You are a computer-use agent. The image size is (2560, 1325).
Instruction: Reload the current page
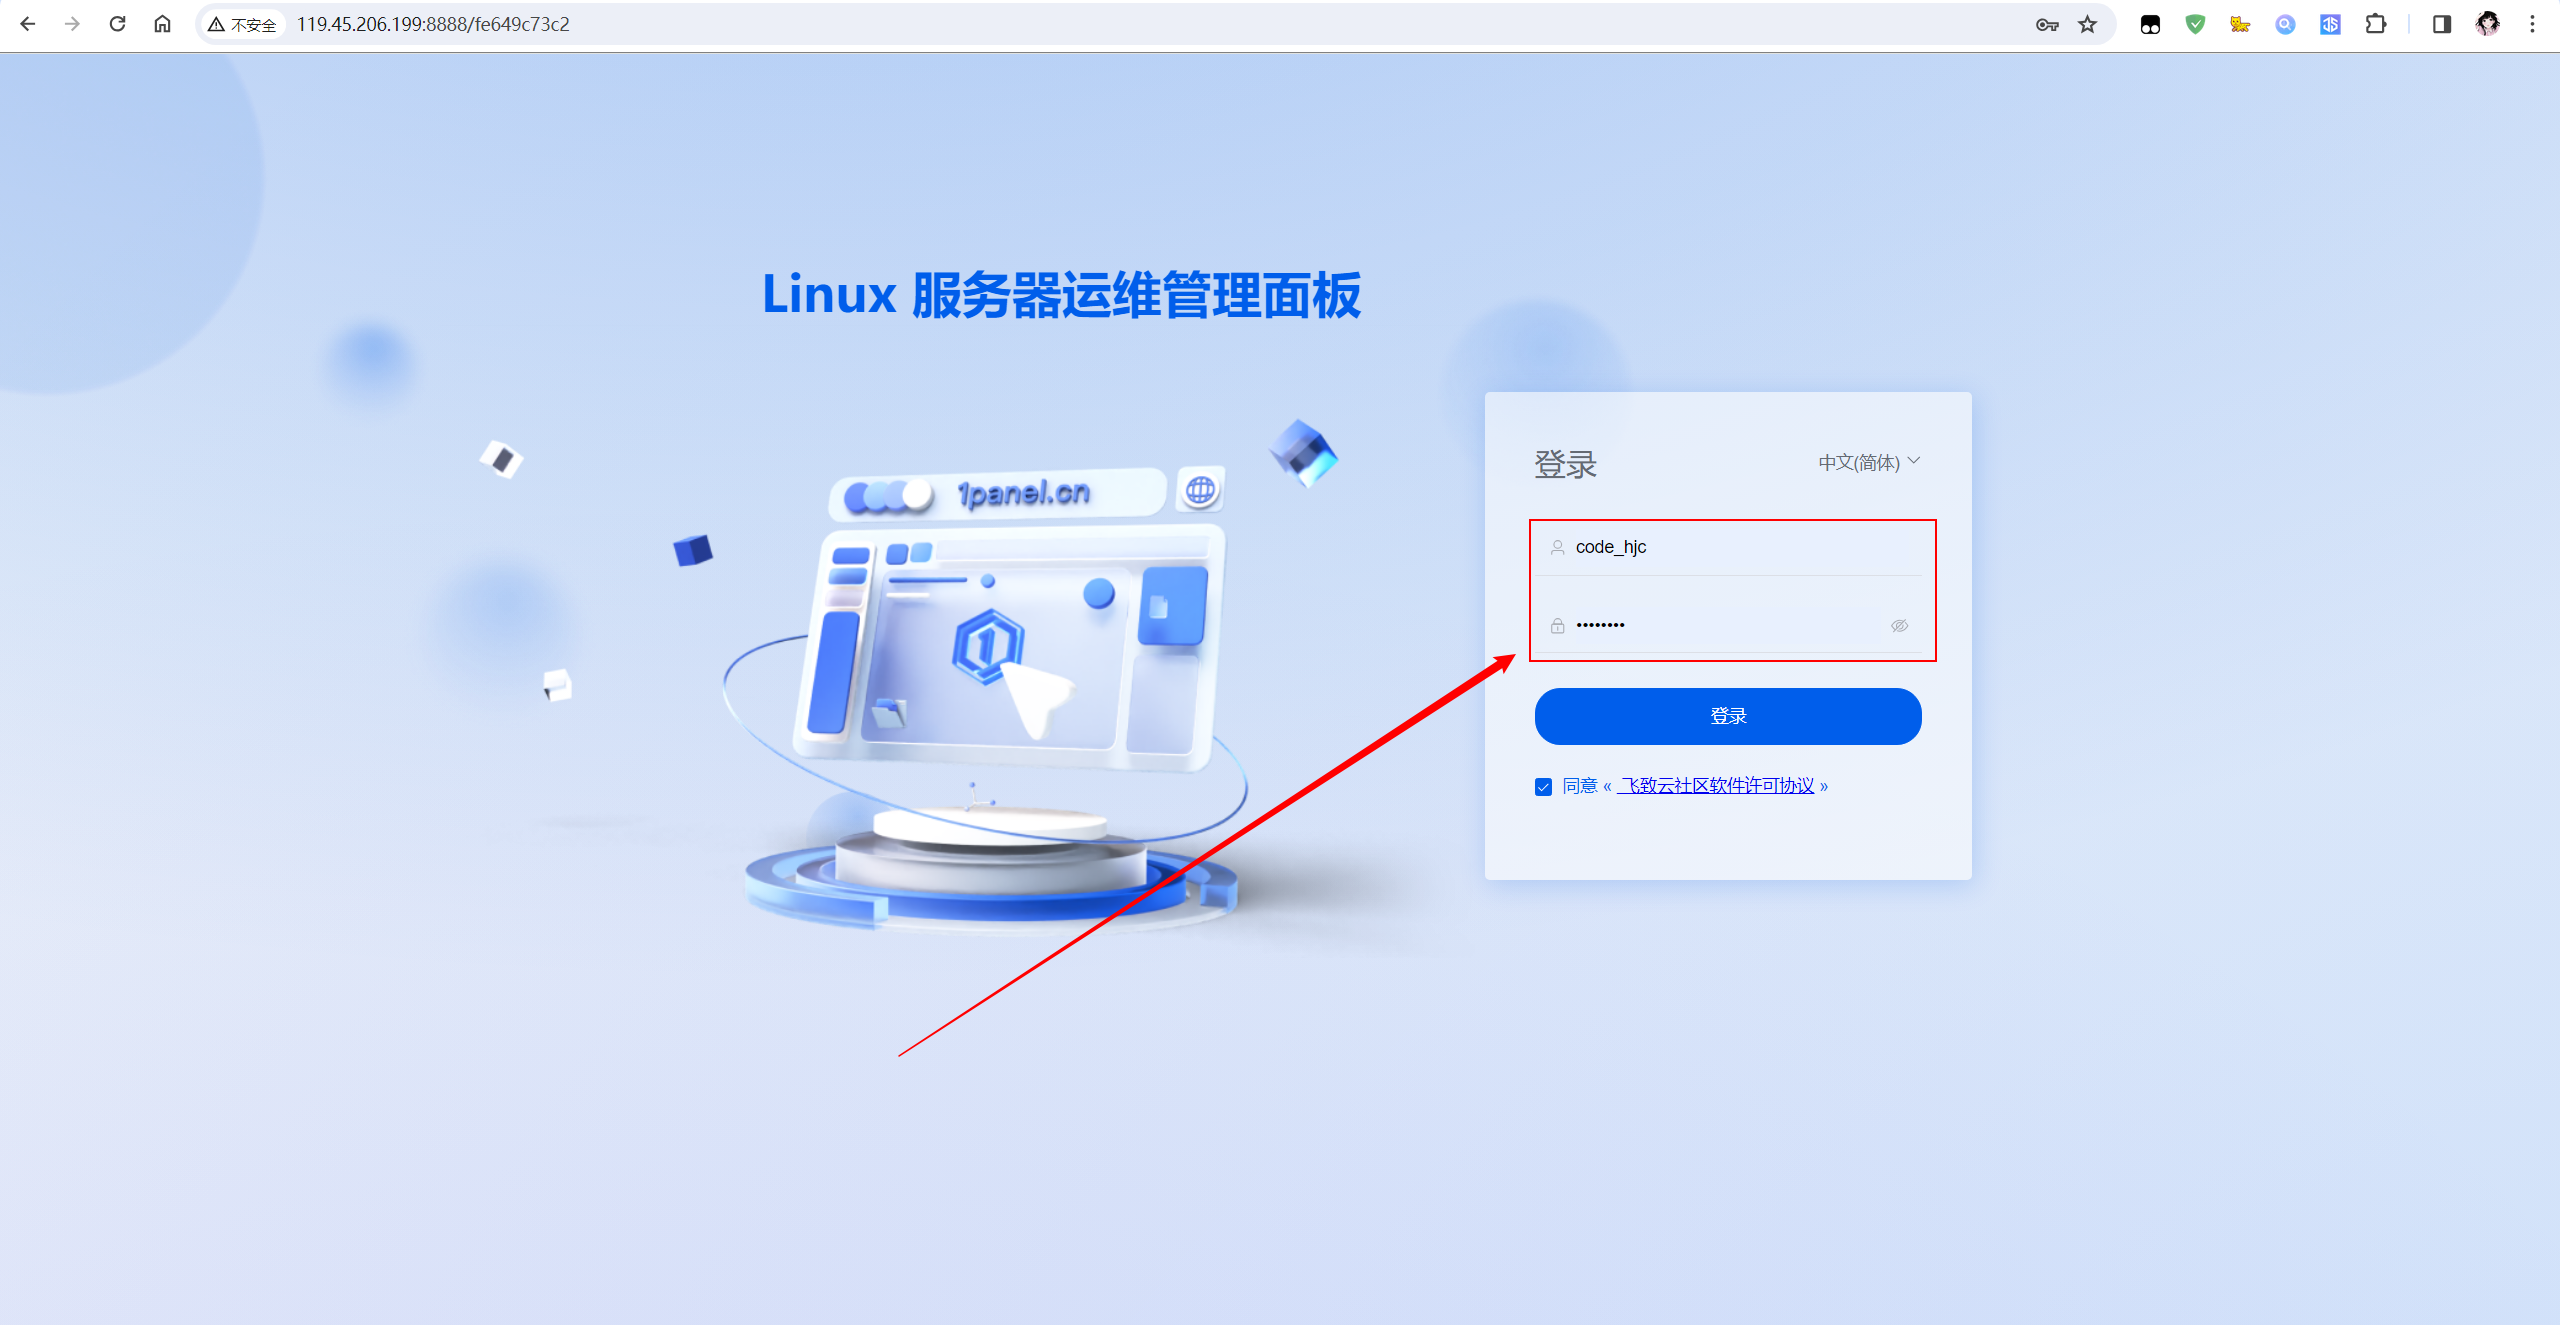coord(117,24)
